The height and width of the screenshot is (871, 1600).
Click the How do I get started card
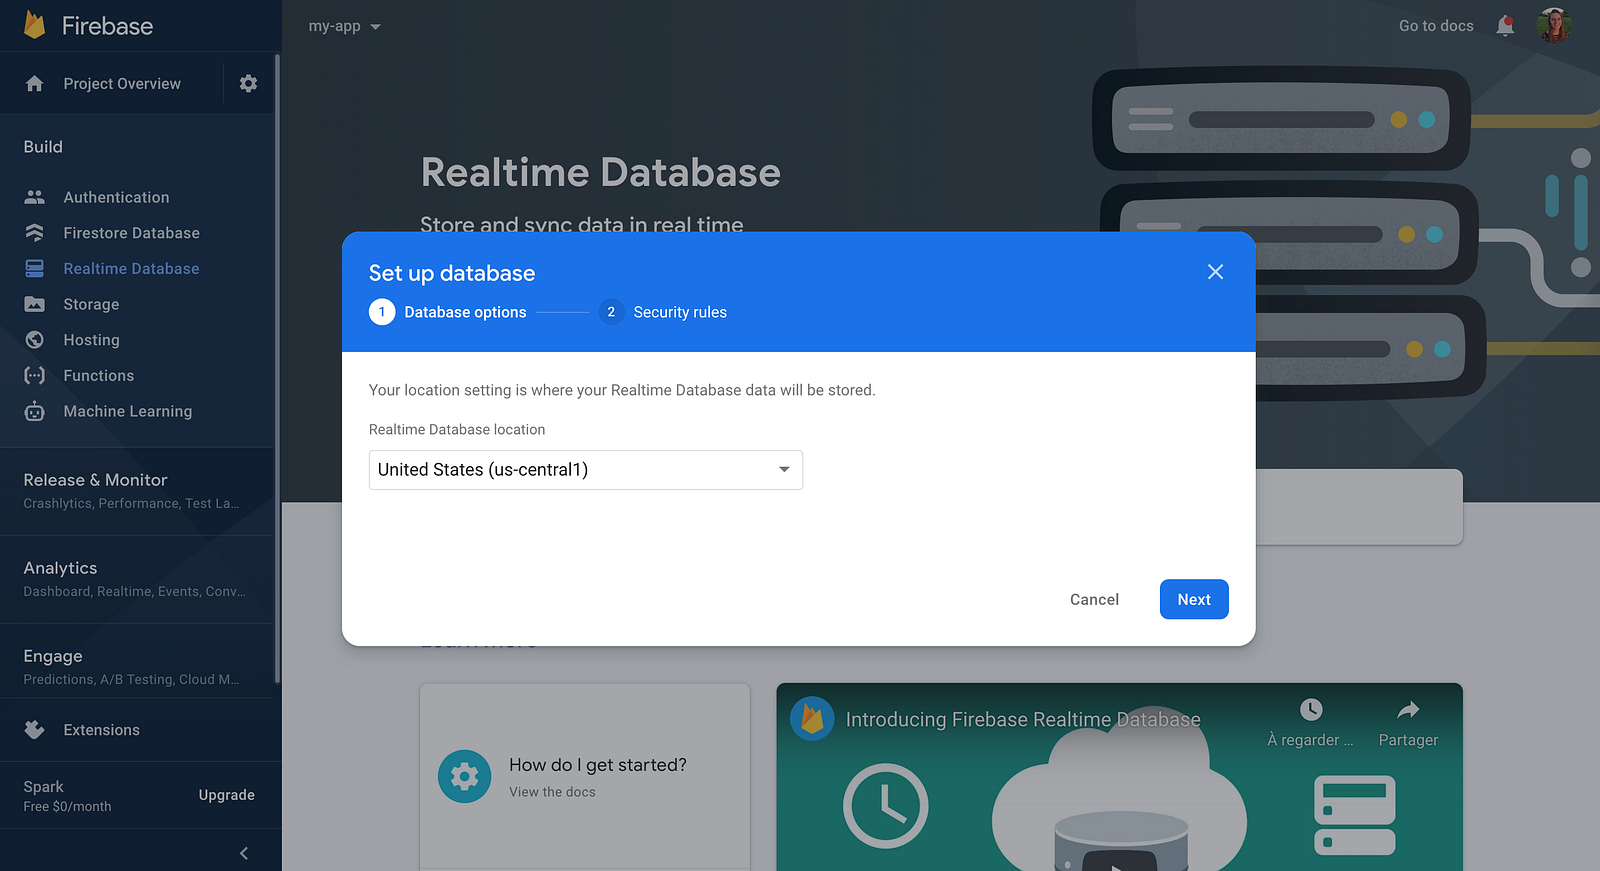(x=585, y=777)
